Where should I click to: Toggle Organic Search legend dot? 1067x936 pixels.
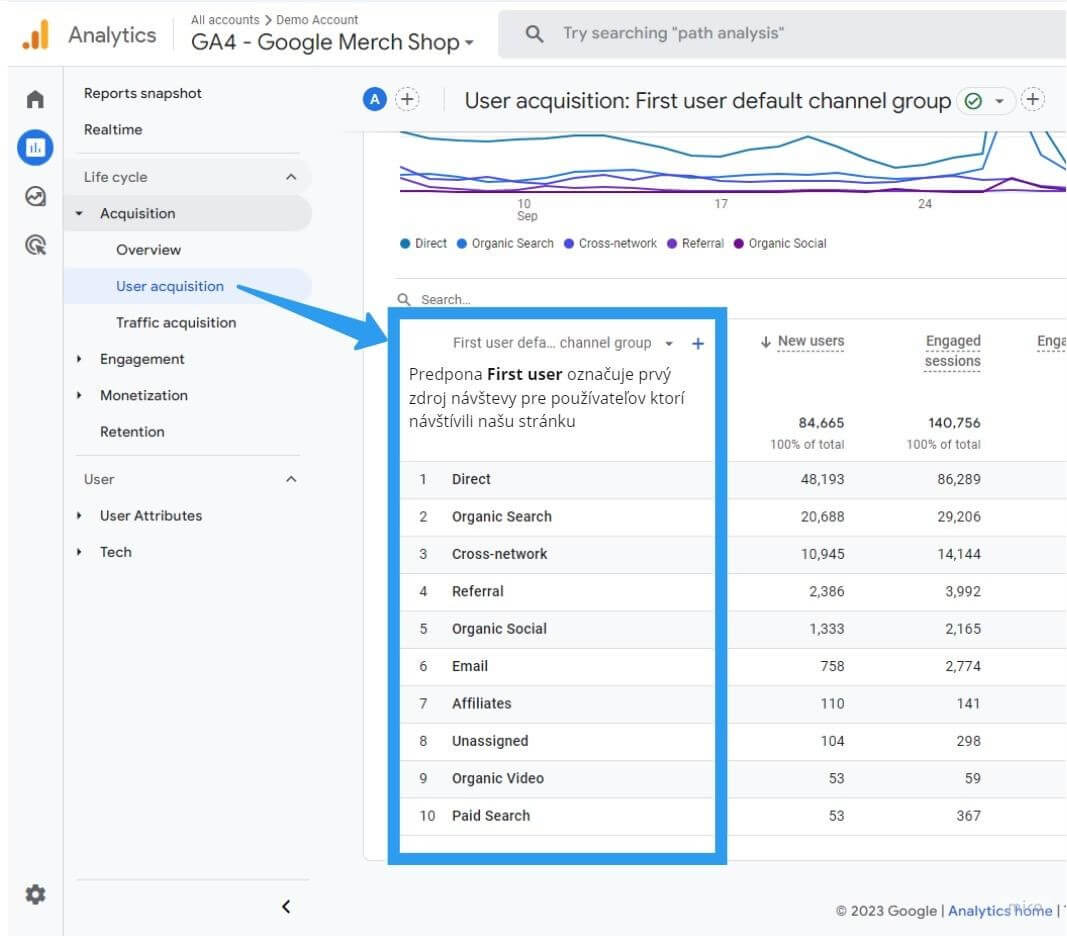[462, 244]
